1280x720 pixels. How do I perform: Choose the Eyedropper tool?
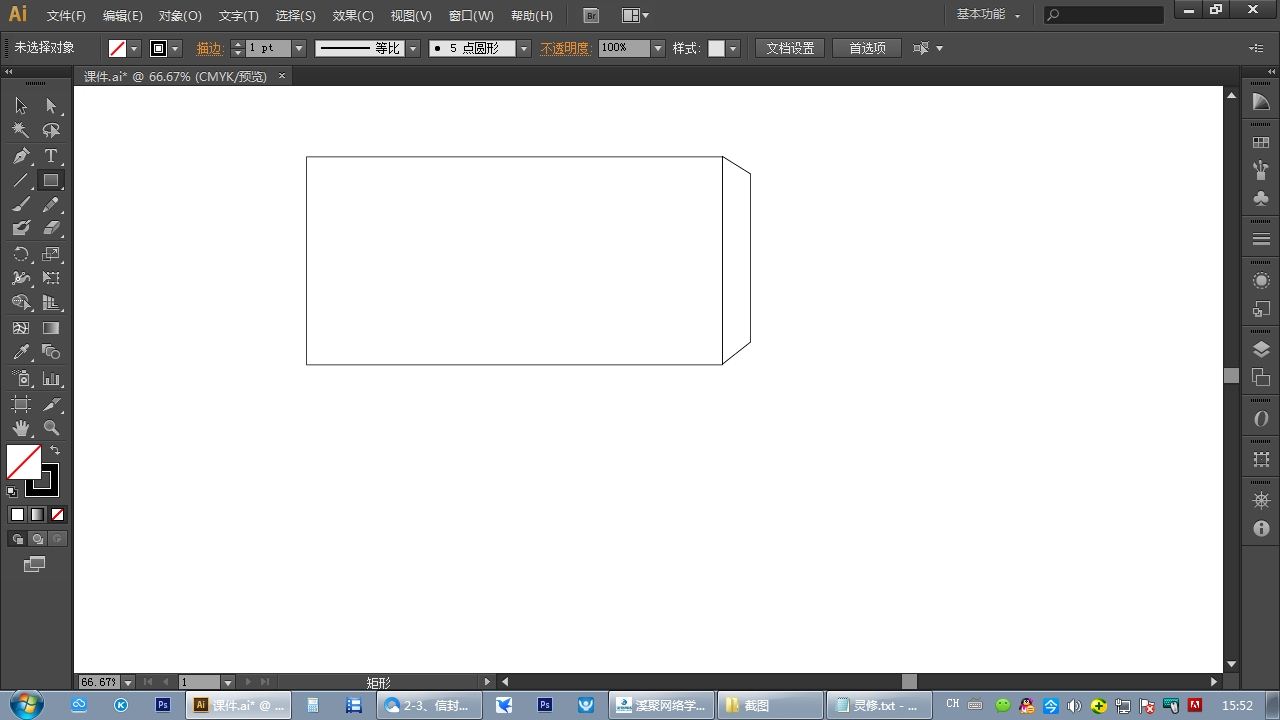coord(21,353)
